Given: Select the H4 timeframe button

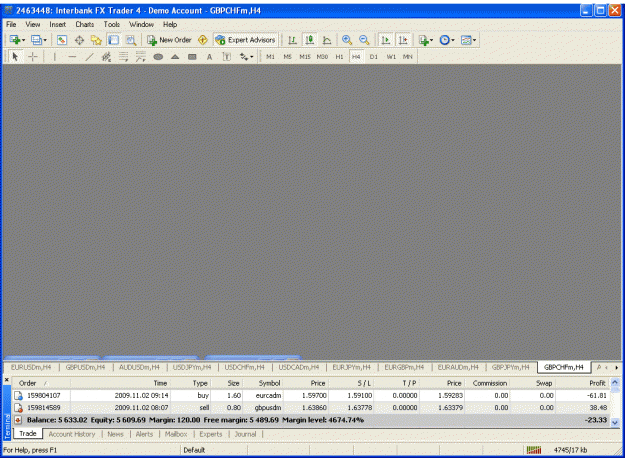Looking at the screenshot, I should pyautogui.click(x=356, y=57).
